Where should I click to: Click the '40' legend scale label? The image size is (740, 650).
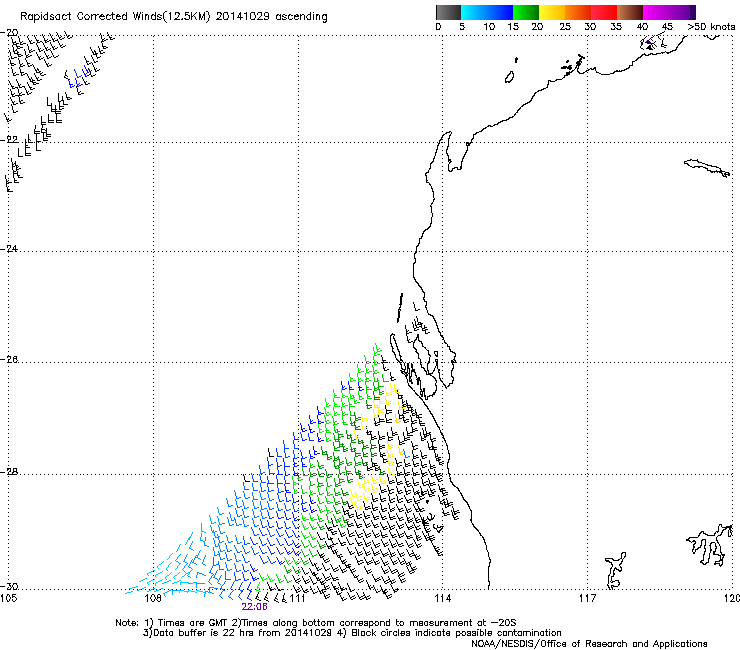(x=642, y=27)
